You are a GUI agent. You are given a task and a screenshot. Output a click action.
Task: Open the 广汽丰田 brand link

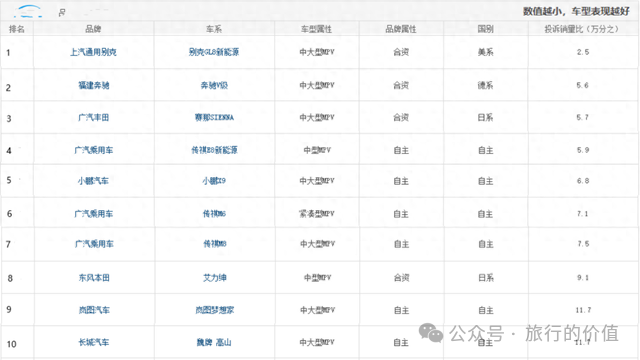[94, 117]
